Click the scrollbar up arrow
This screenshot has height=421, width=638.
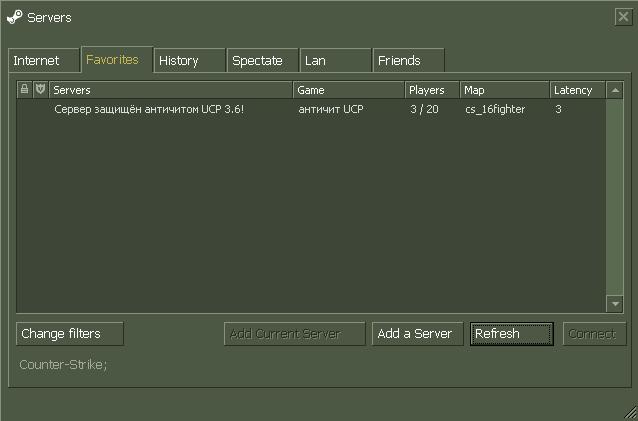tap(615, 90)
